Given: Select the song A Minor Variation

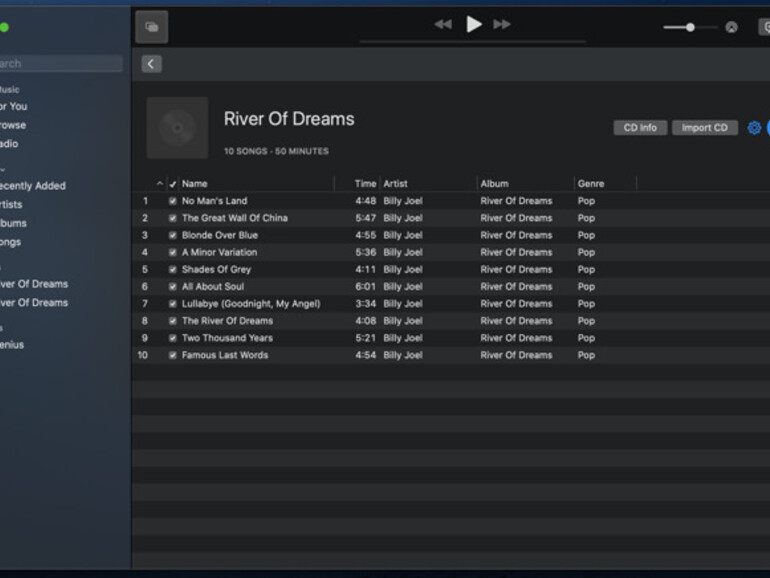Looking at the screenshot, I should click(220, 252).
